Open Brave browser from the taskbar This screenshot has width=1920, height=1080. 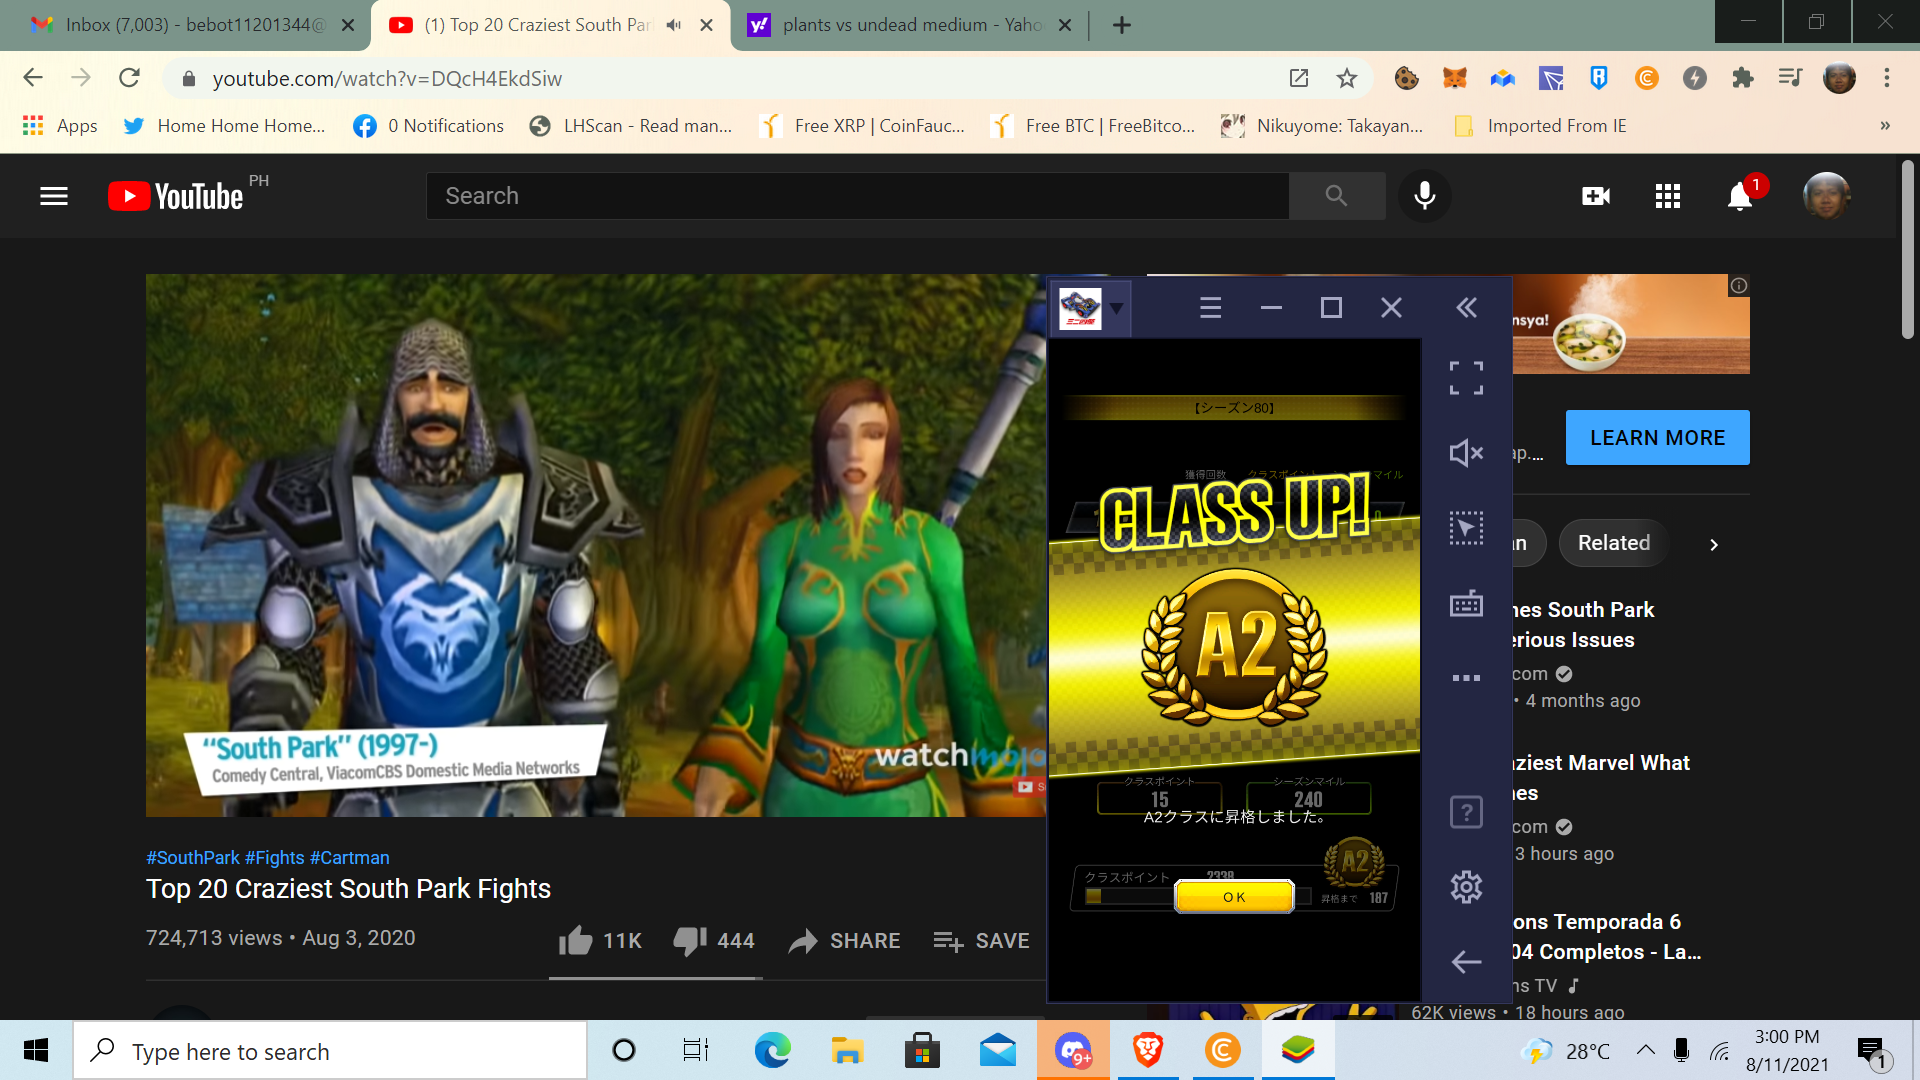[x=1148, y=1050]
